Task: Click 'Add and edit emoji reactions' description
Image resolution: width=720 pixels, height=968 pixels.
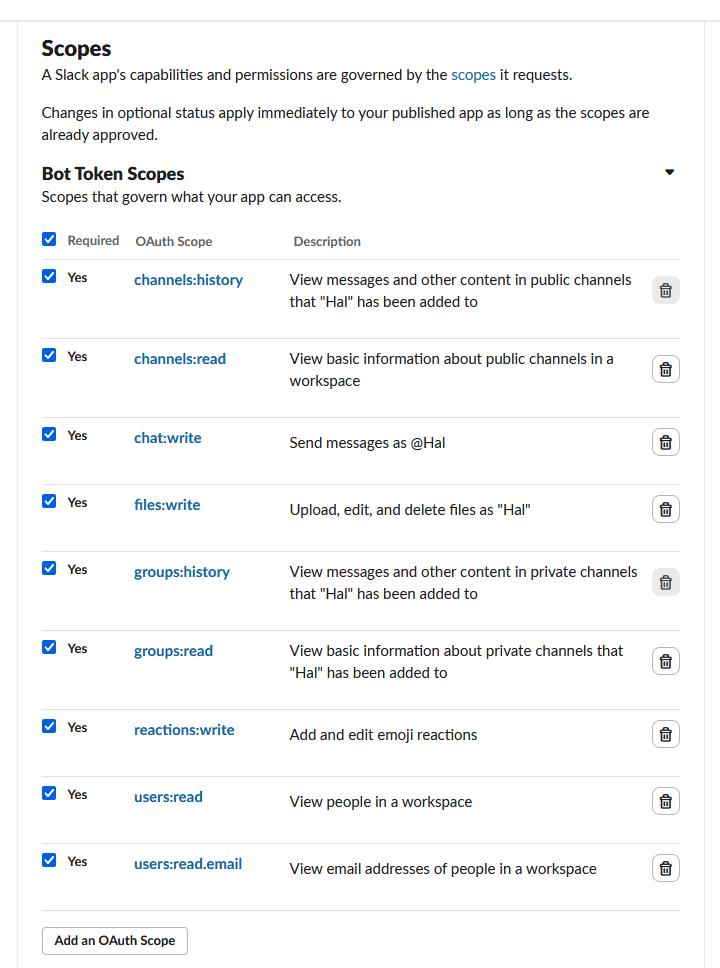Action: 383,735
